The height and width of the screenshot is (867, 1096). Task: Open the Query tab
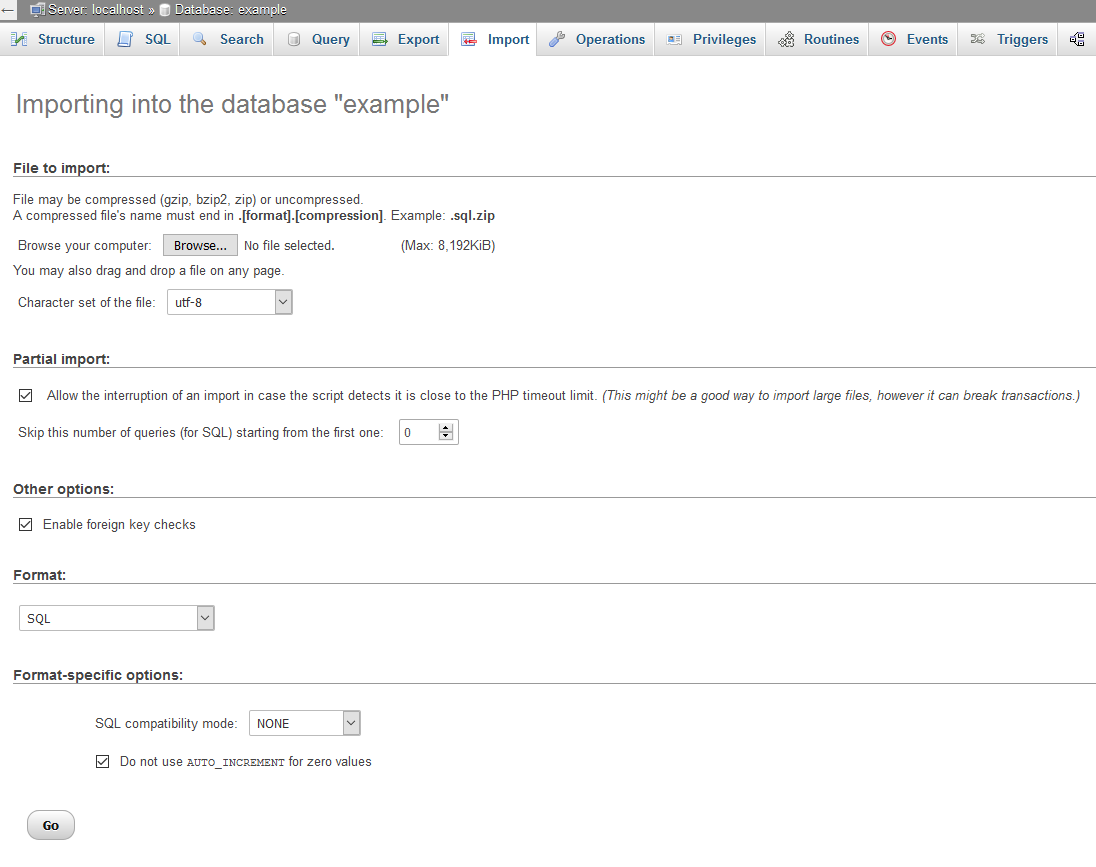(319, 39)
